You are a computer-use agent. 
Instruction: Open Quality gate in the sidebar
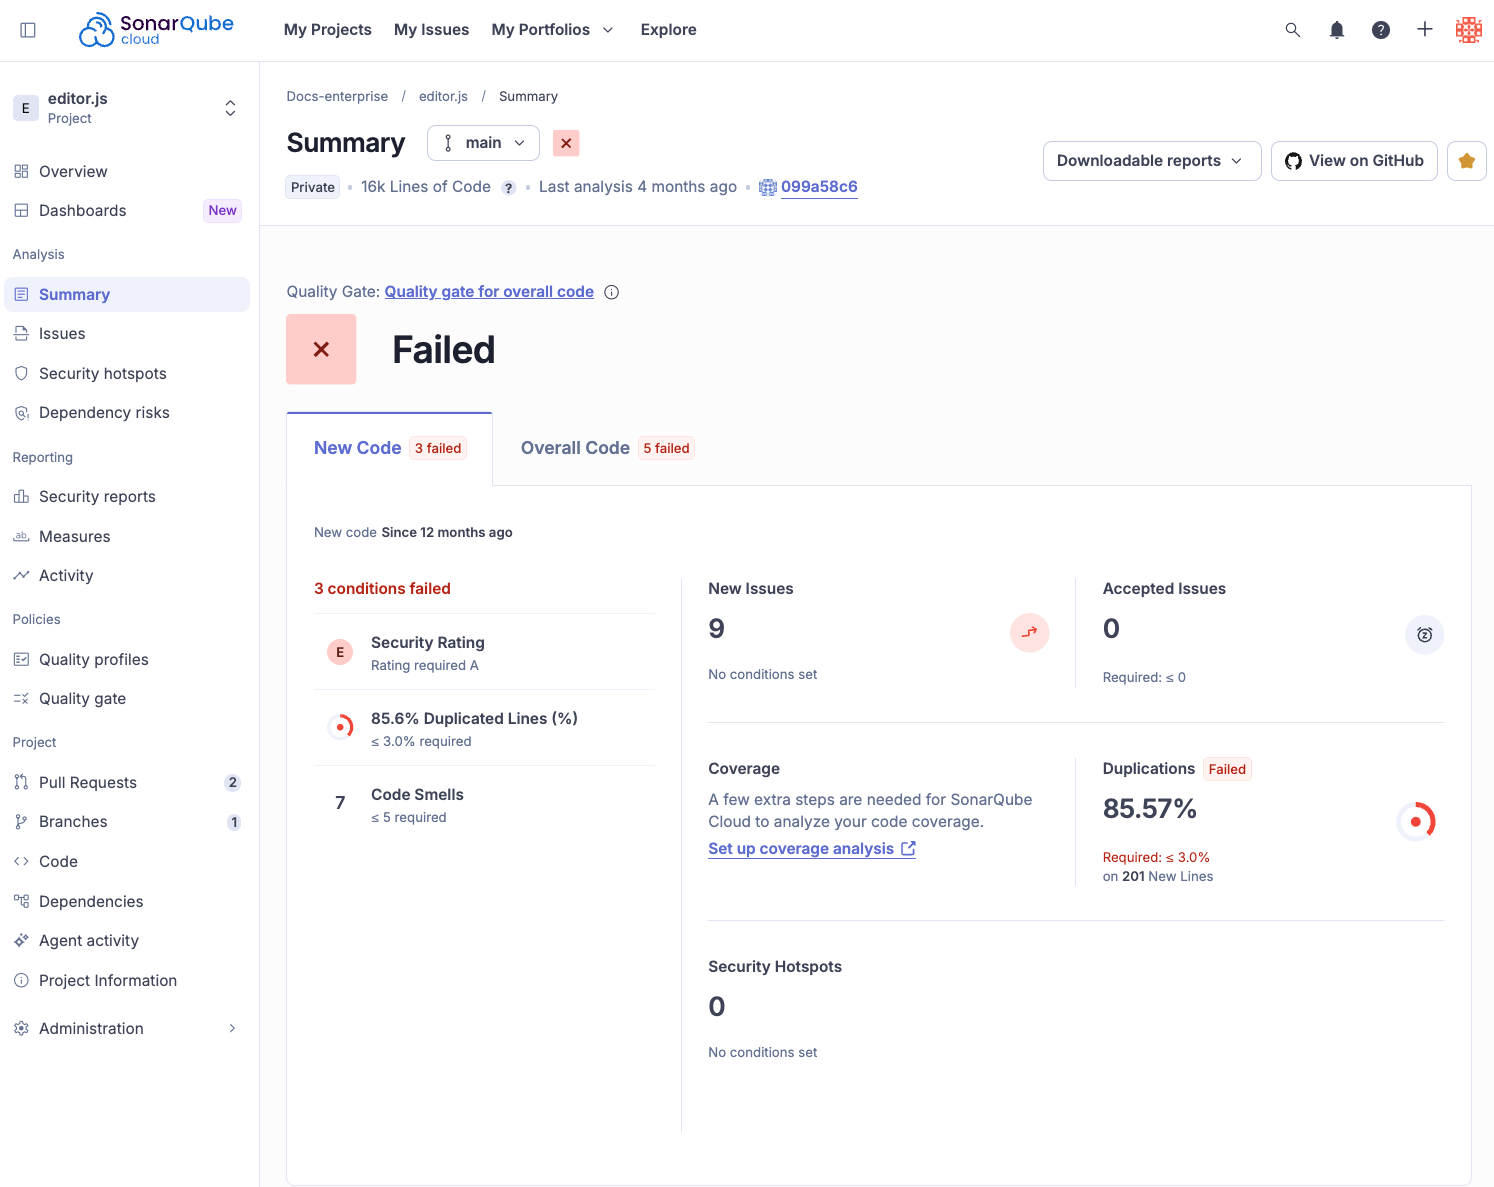(x=127, y=699)
